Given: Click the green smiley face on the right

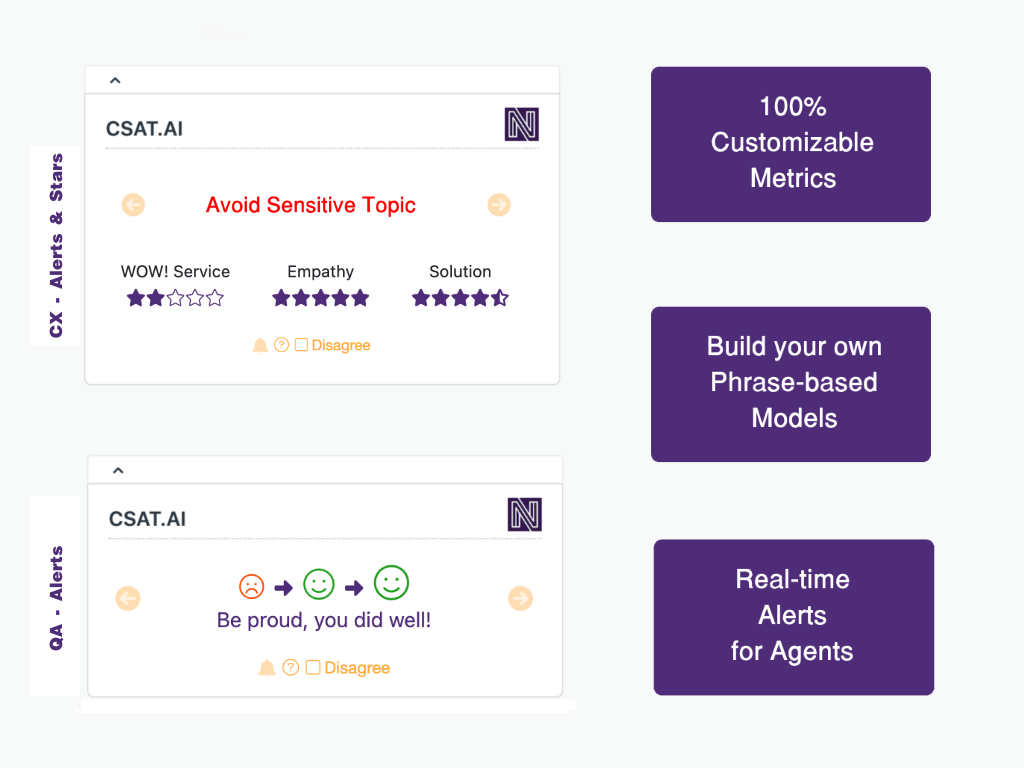Looking at the screenshot, I should coord(391,583).
